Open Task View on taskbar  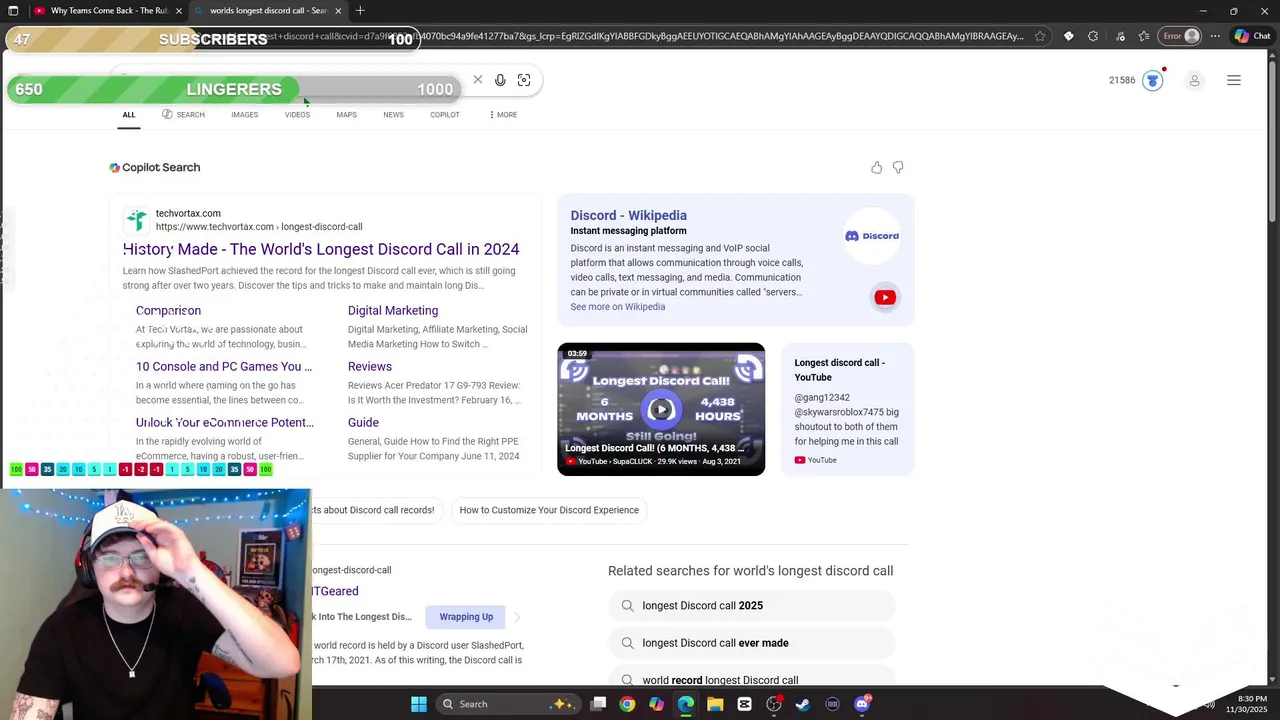point(598,704)
